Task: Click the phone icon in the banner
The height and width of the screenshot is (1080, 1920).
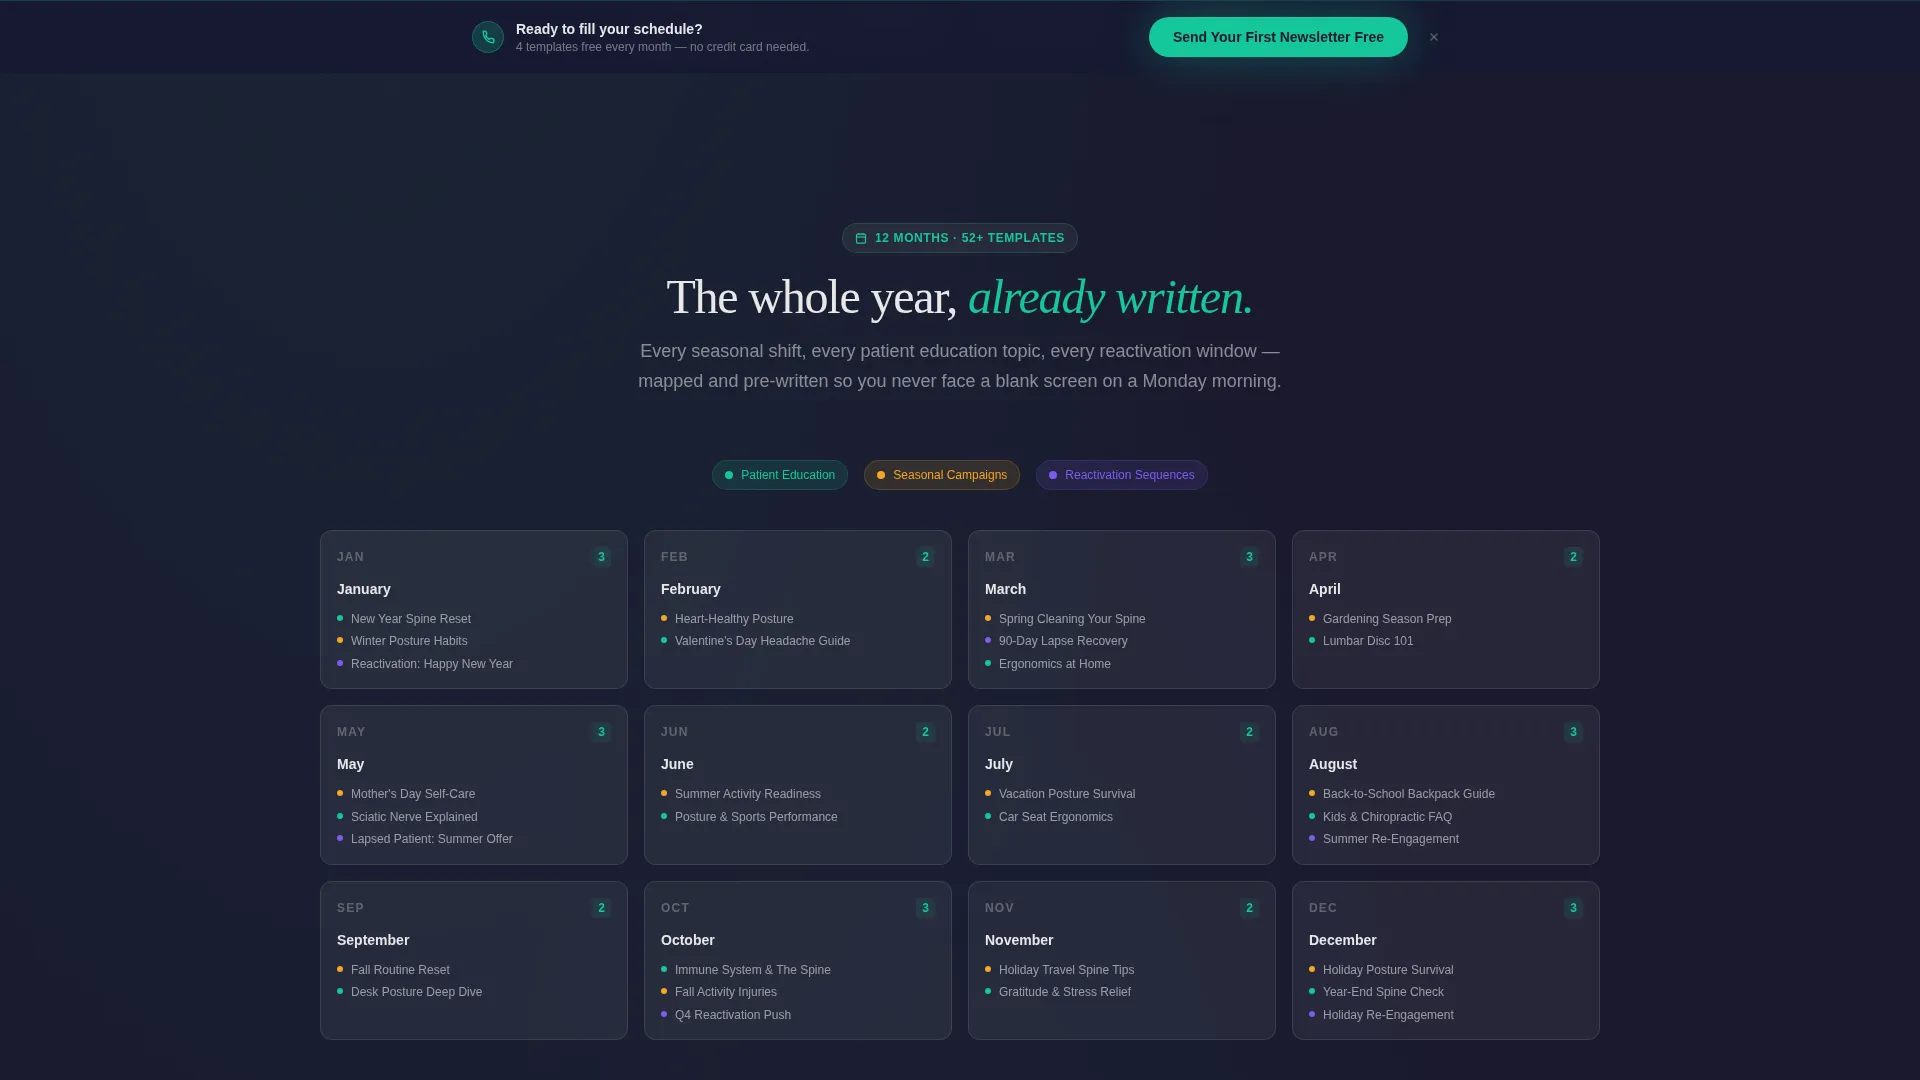Action: point(488,37)
